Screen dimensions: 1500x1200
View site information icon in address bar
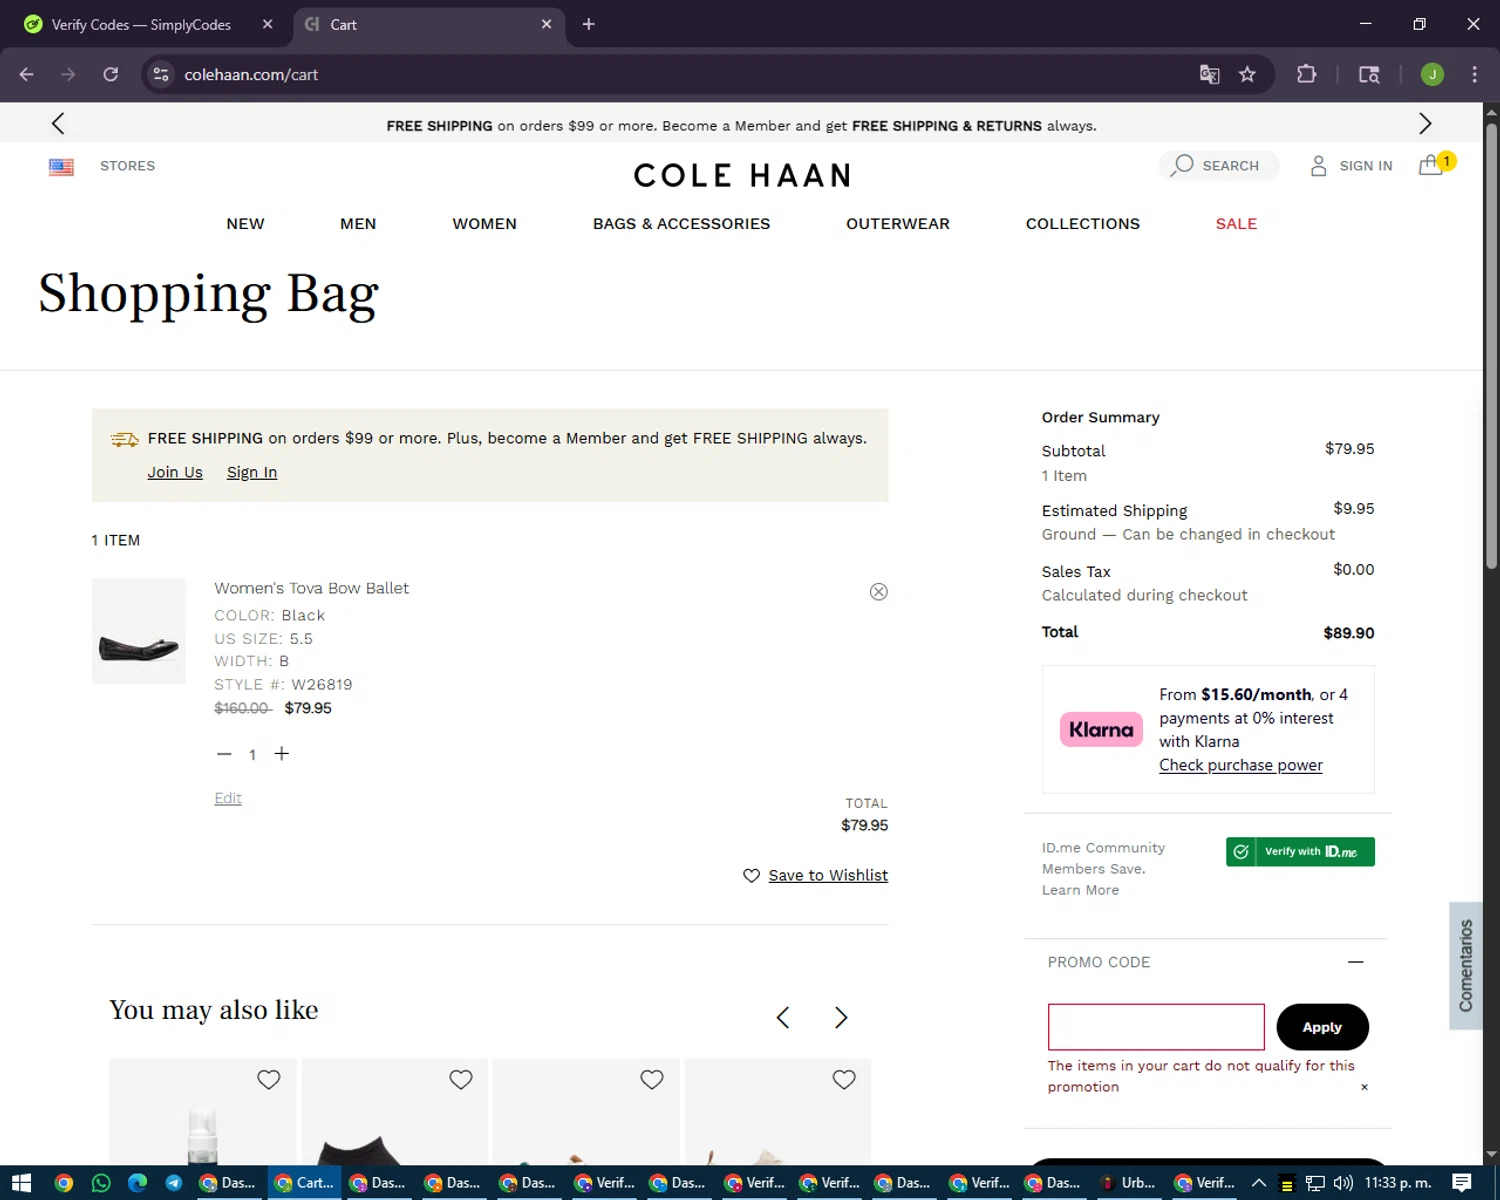tap(161, 74)
